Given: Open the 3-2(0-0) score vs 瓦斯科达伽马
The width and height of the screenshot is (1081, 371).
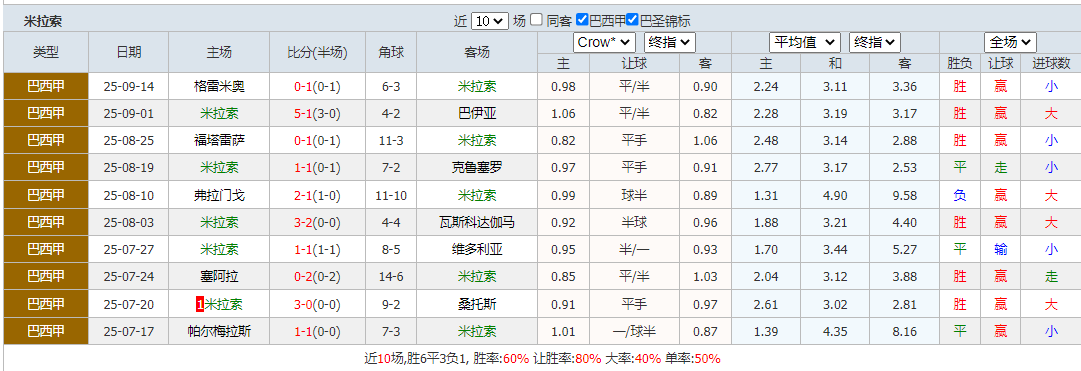Looking at the screenshot, I should [317, 222].
